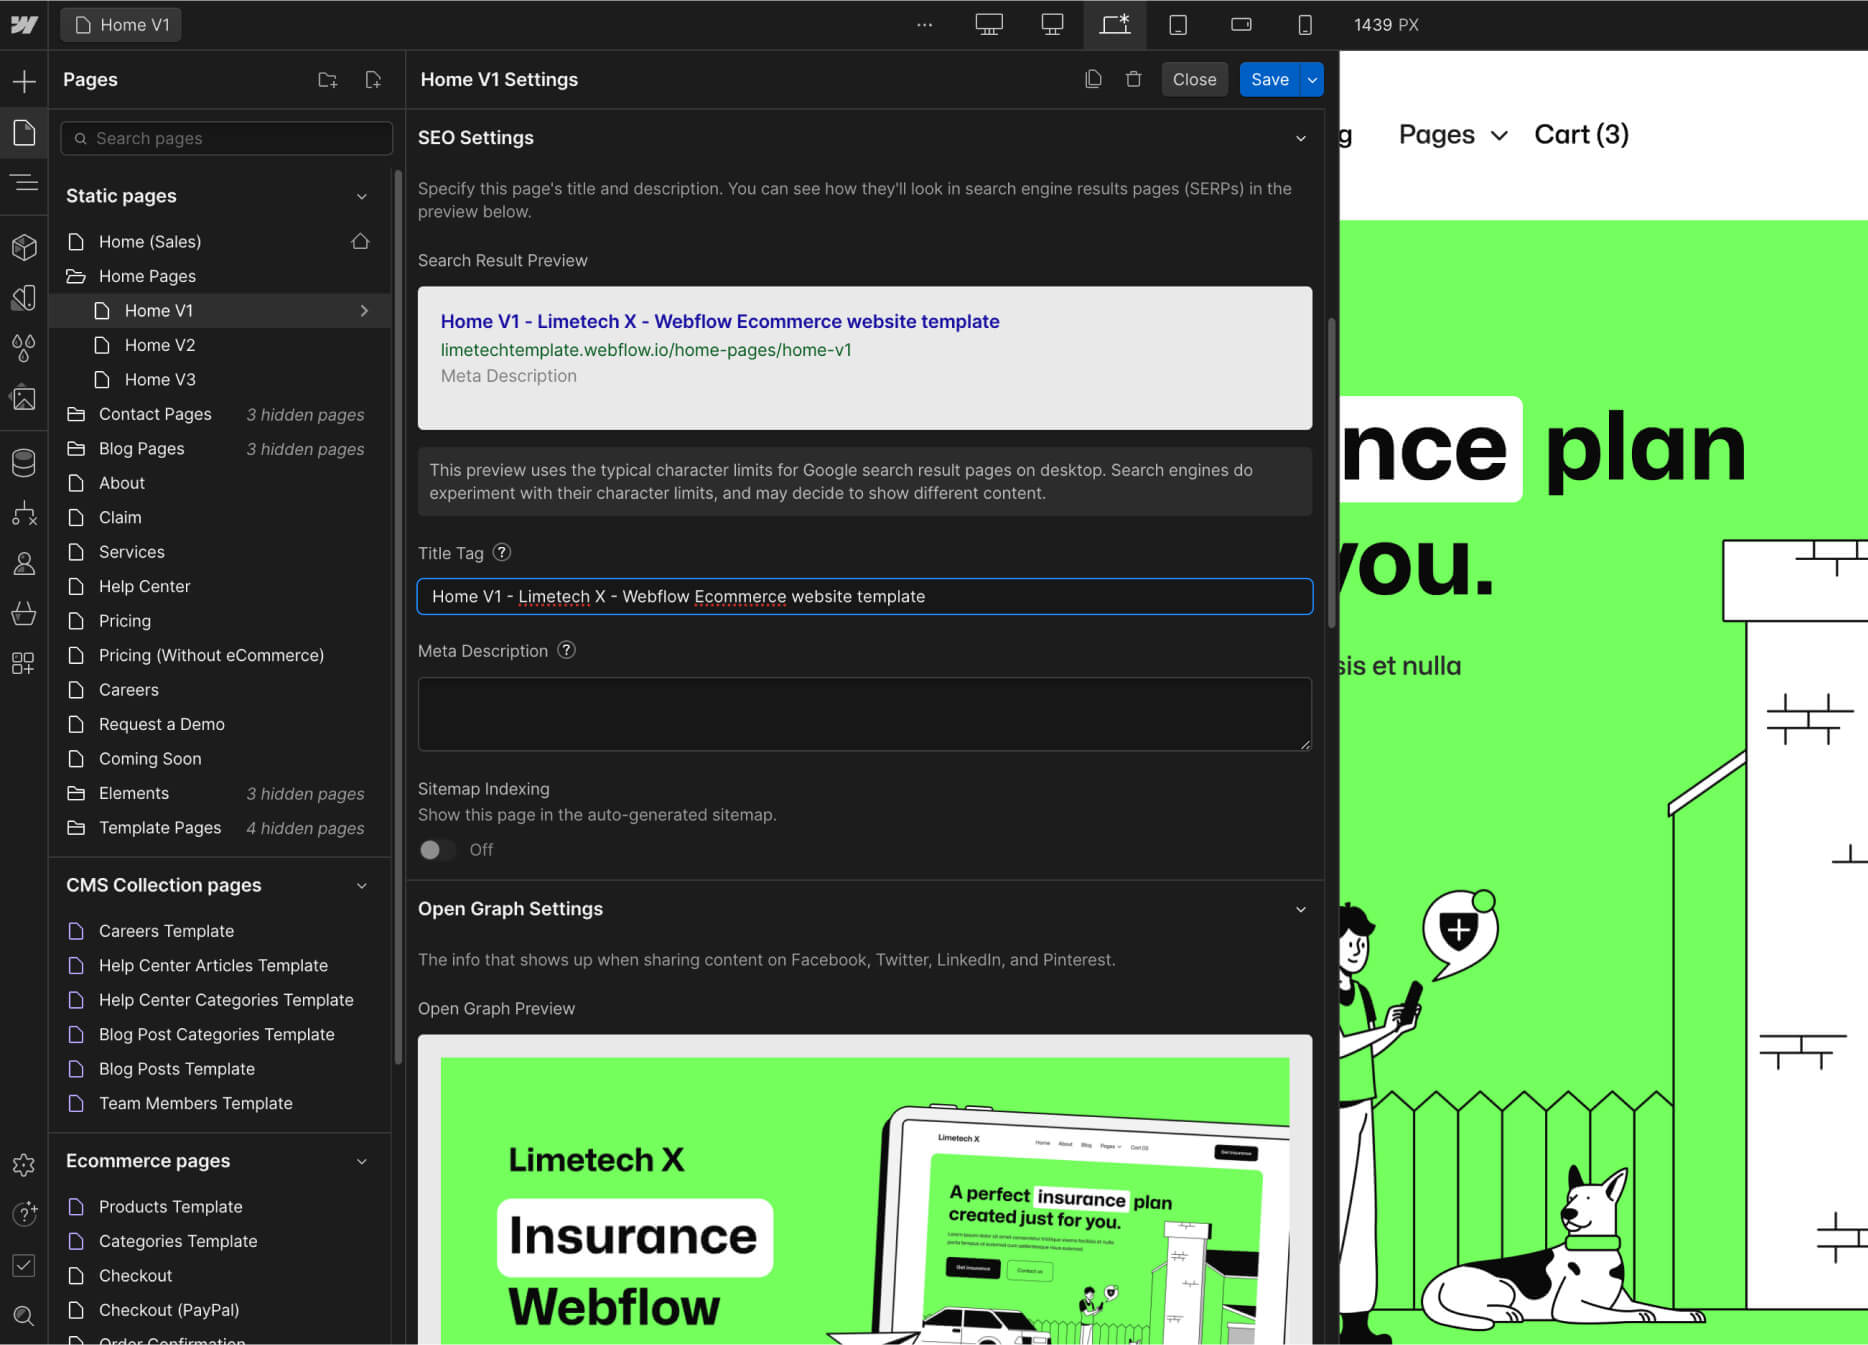Open the Components panel
The height and width of the screenshot is (1345, 1868).
24,247
